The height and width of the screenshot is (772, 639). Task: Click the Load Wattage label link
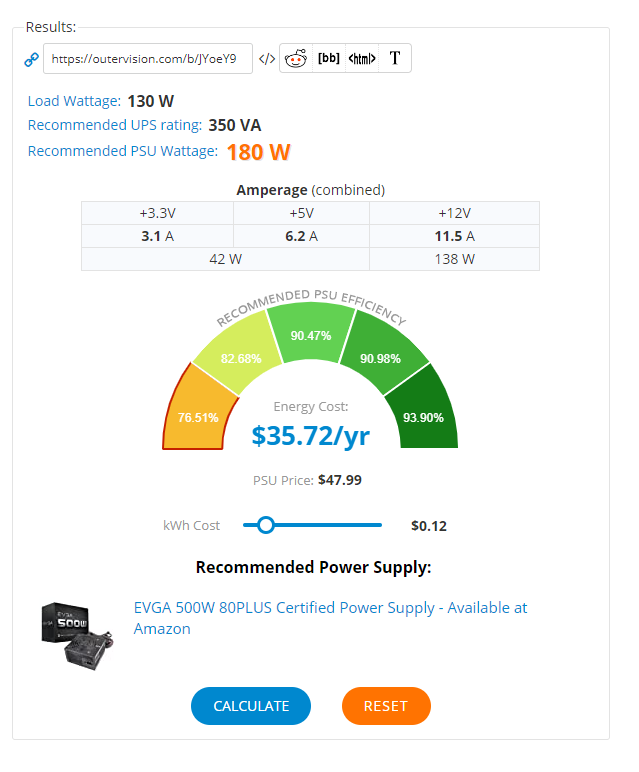(74, 101)
